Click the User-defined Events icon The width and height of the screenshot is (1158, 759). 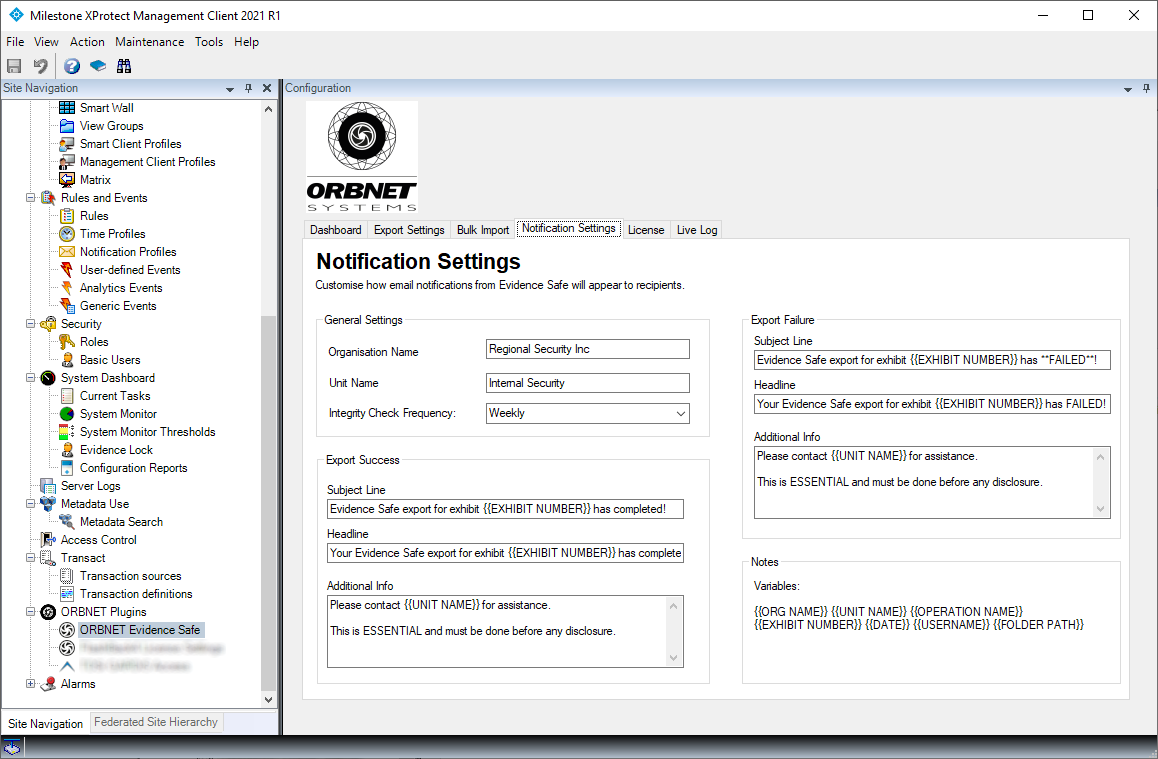(x=67, y=269)
